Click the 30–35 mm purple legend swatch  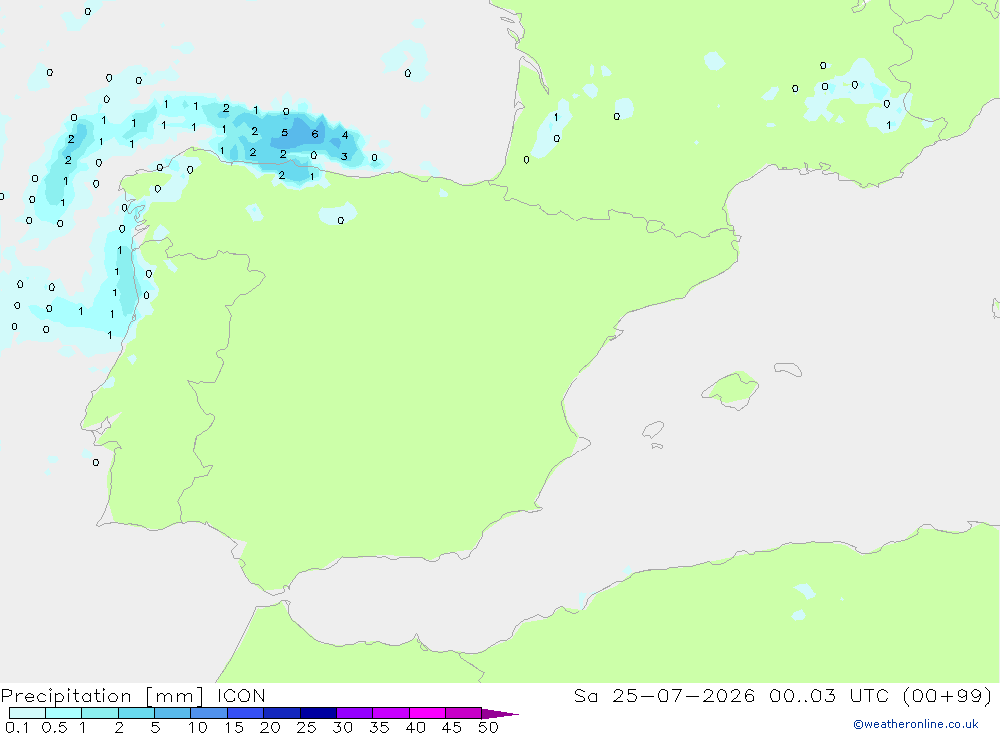pyautogui.click(x=354, y=713)
